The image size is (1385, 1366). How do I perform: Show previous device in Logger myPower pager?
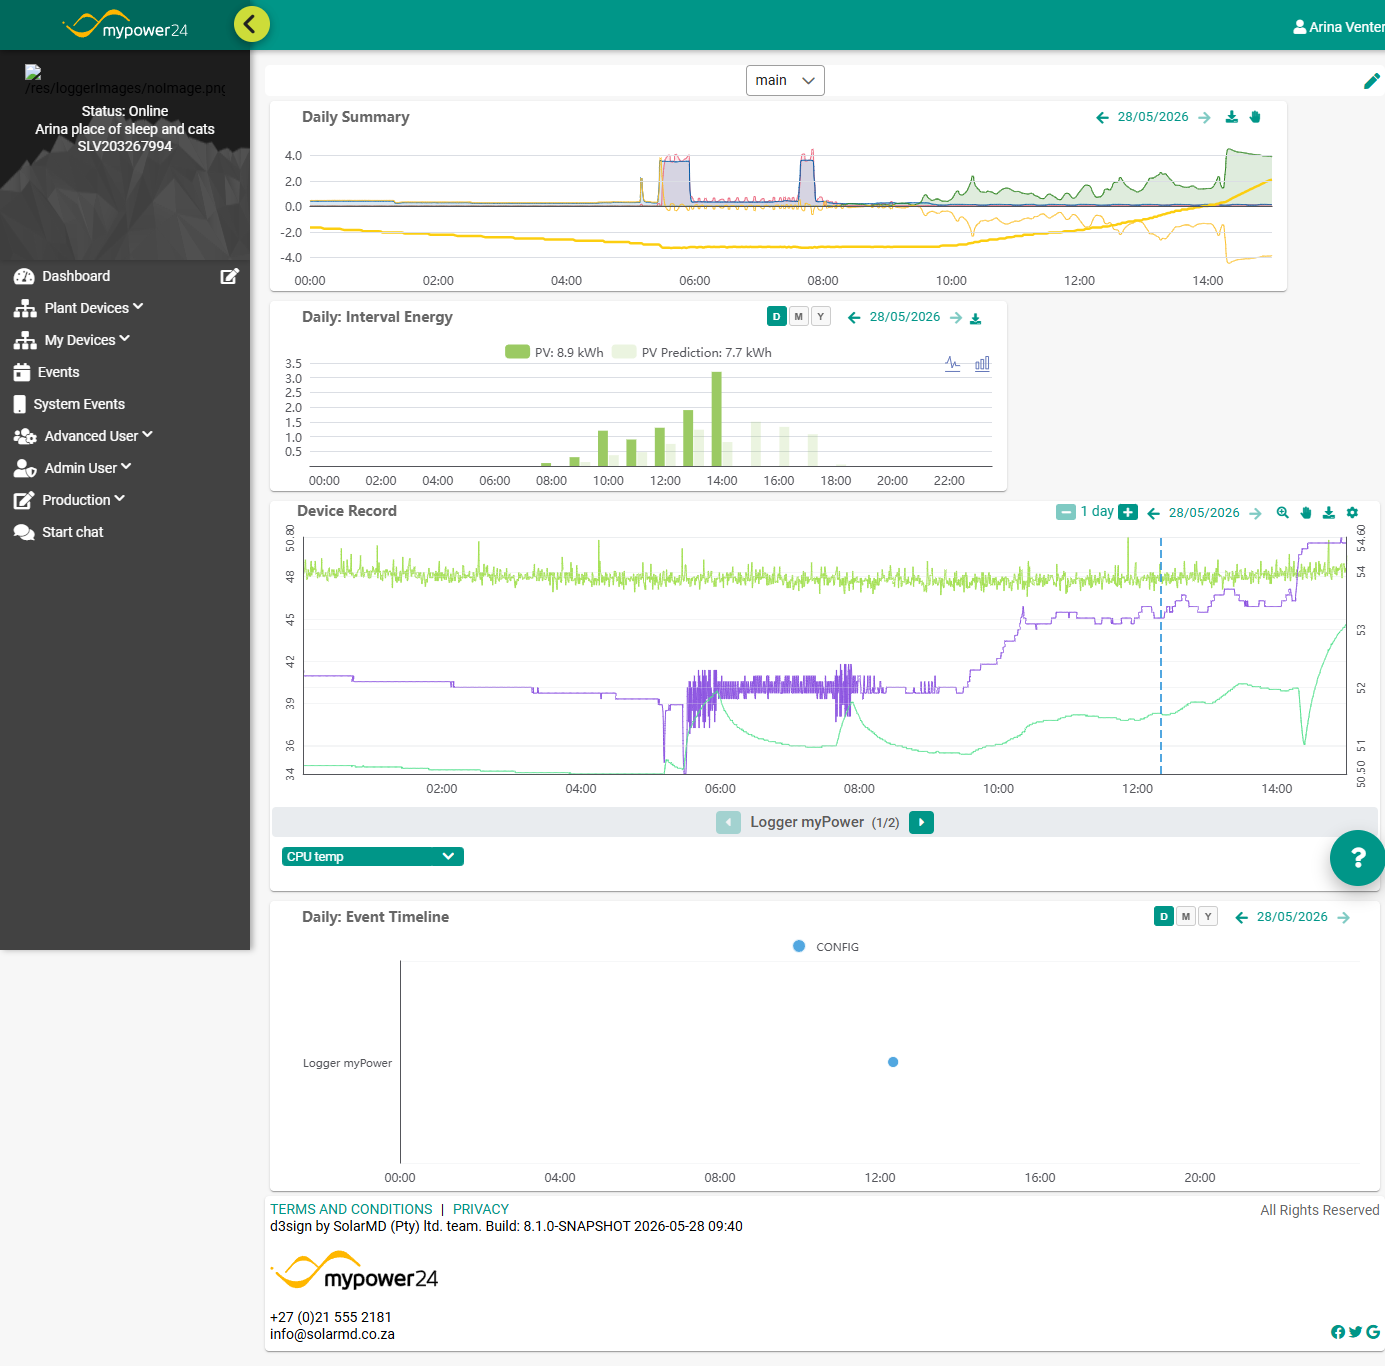(728, 822)
